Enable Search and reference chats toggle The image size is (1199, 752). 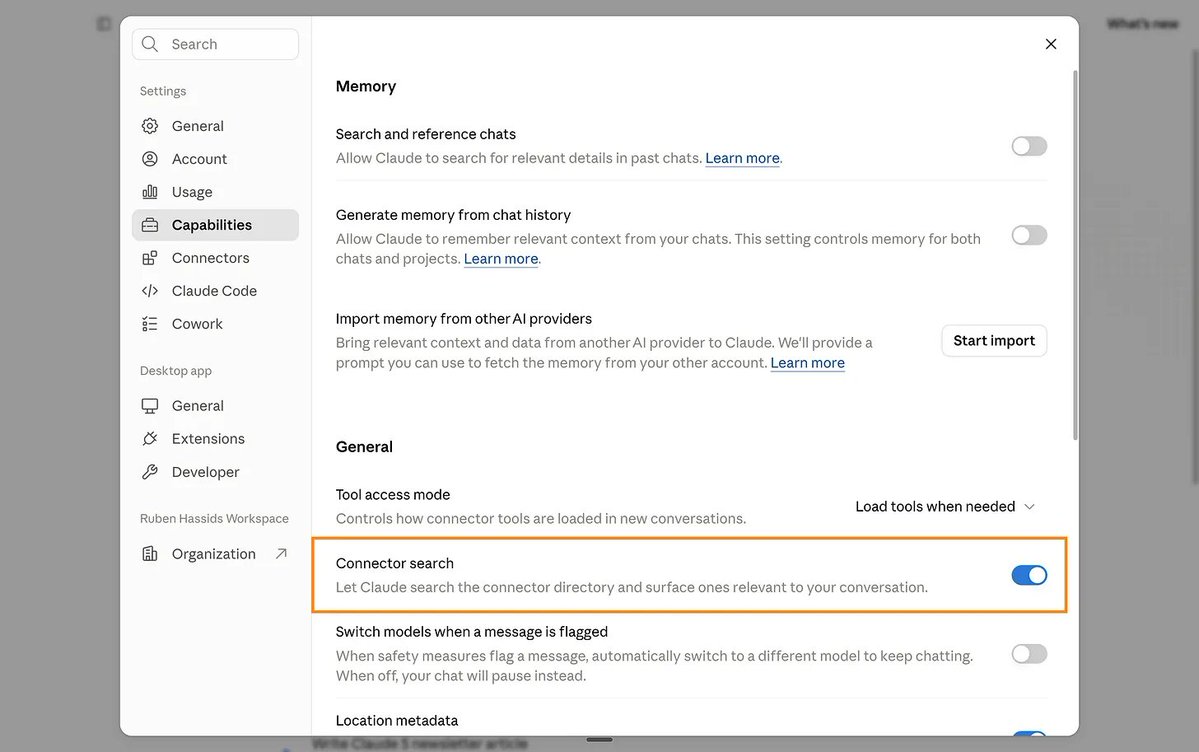click(x=1028, y=146)
